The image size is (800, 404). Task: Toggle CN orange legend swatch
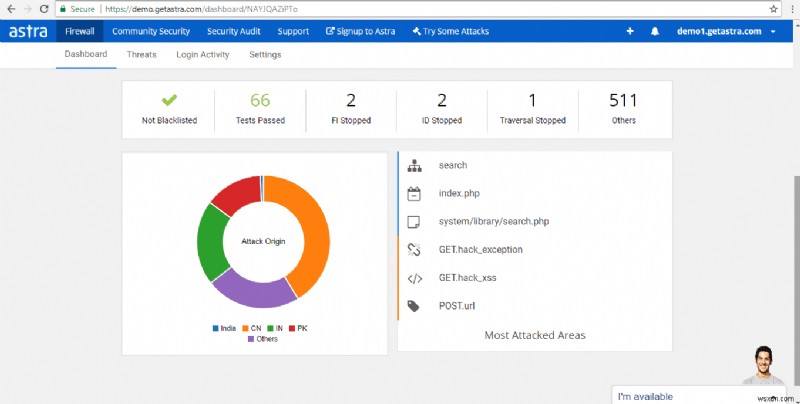click(245, 329)
